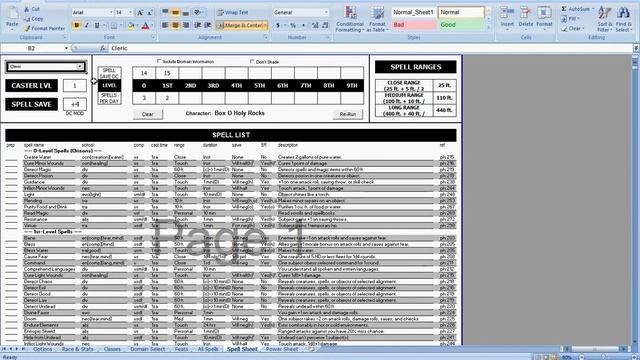Click the text Orientation icon
The height and width of the screenshot is (360, 640).
coord(198,13)
